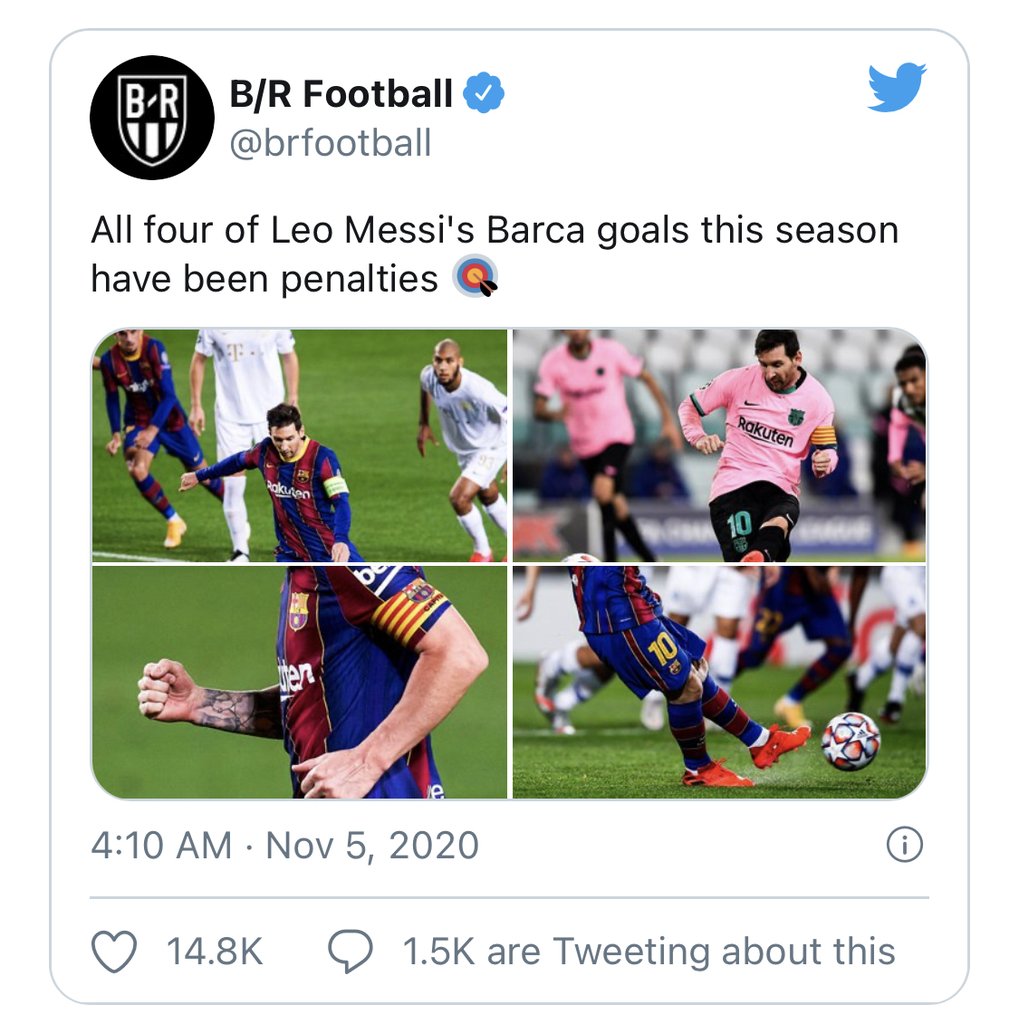Open the Twitter bird logo
The height and width of the screenshot is (1024, 1019).
click(x=897, y=87)
